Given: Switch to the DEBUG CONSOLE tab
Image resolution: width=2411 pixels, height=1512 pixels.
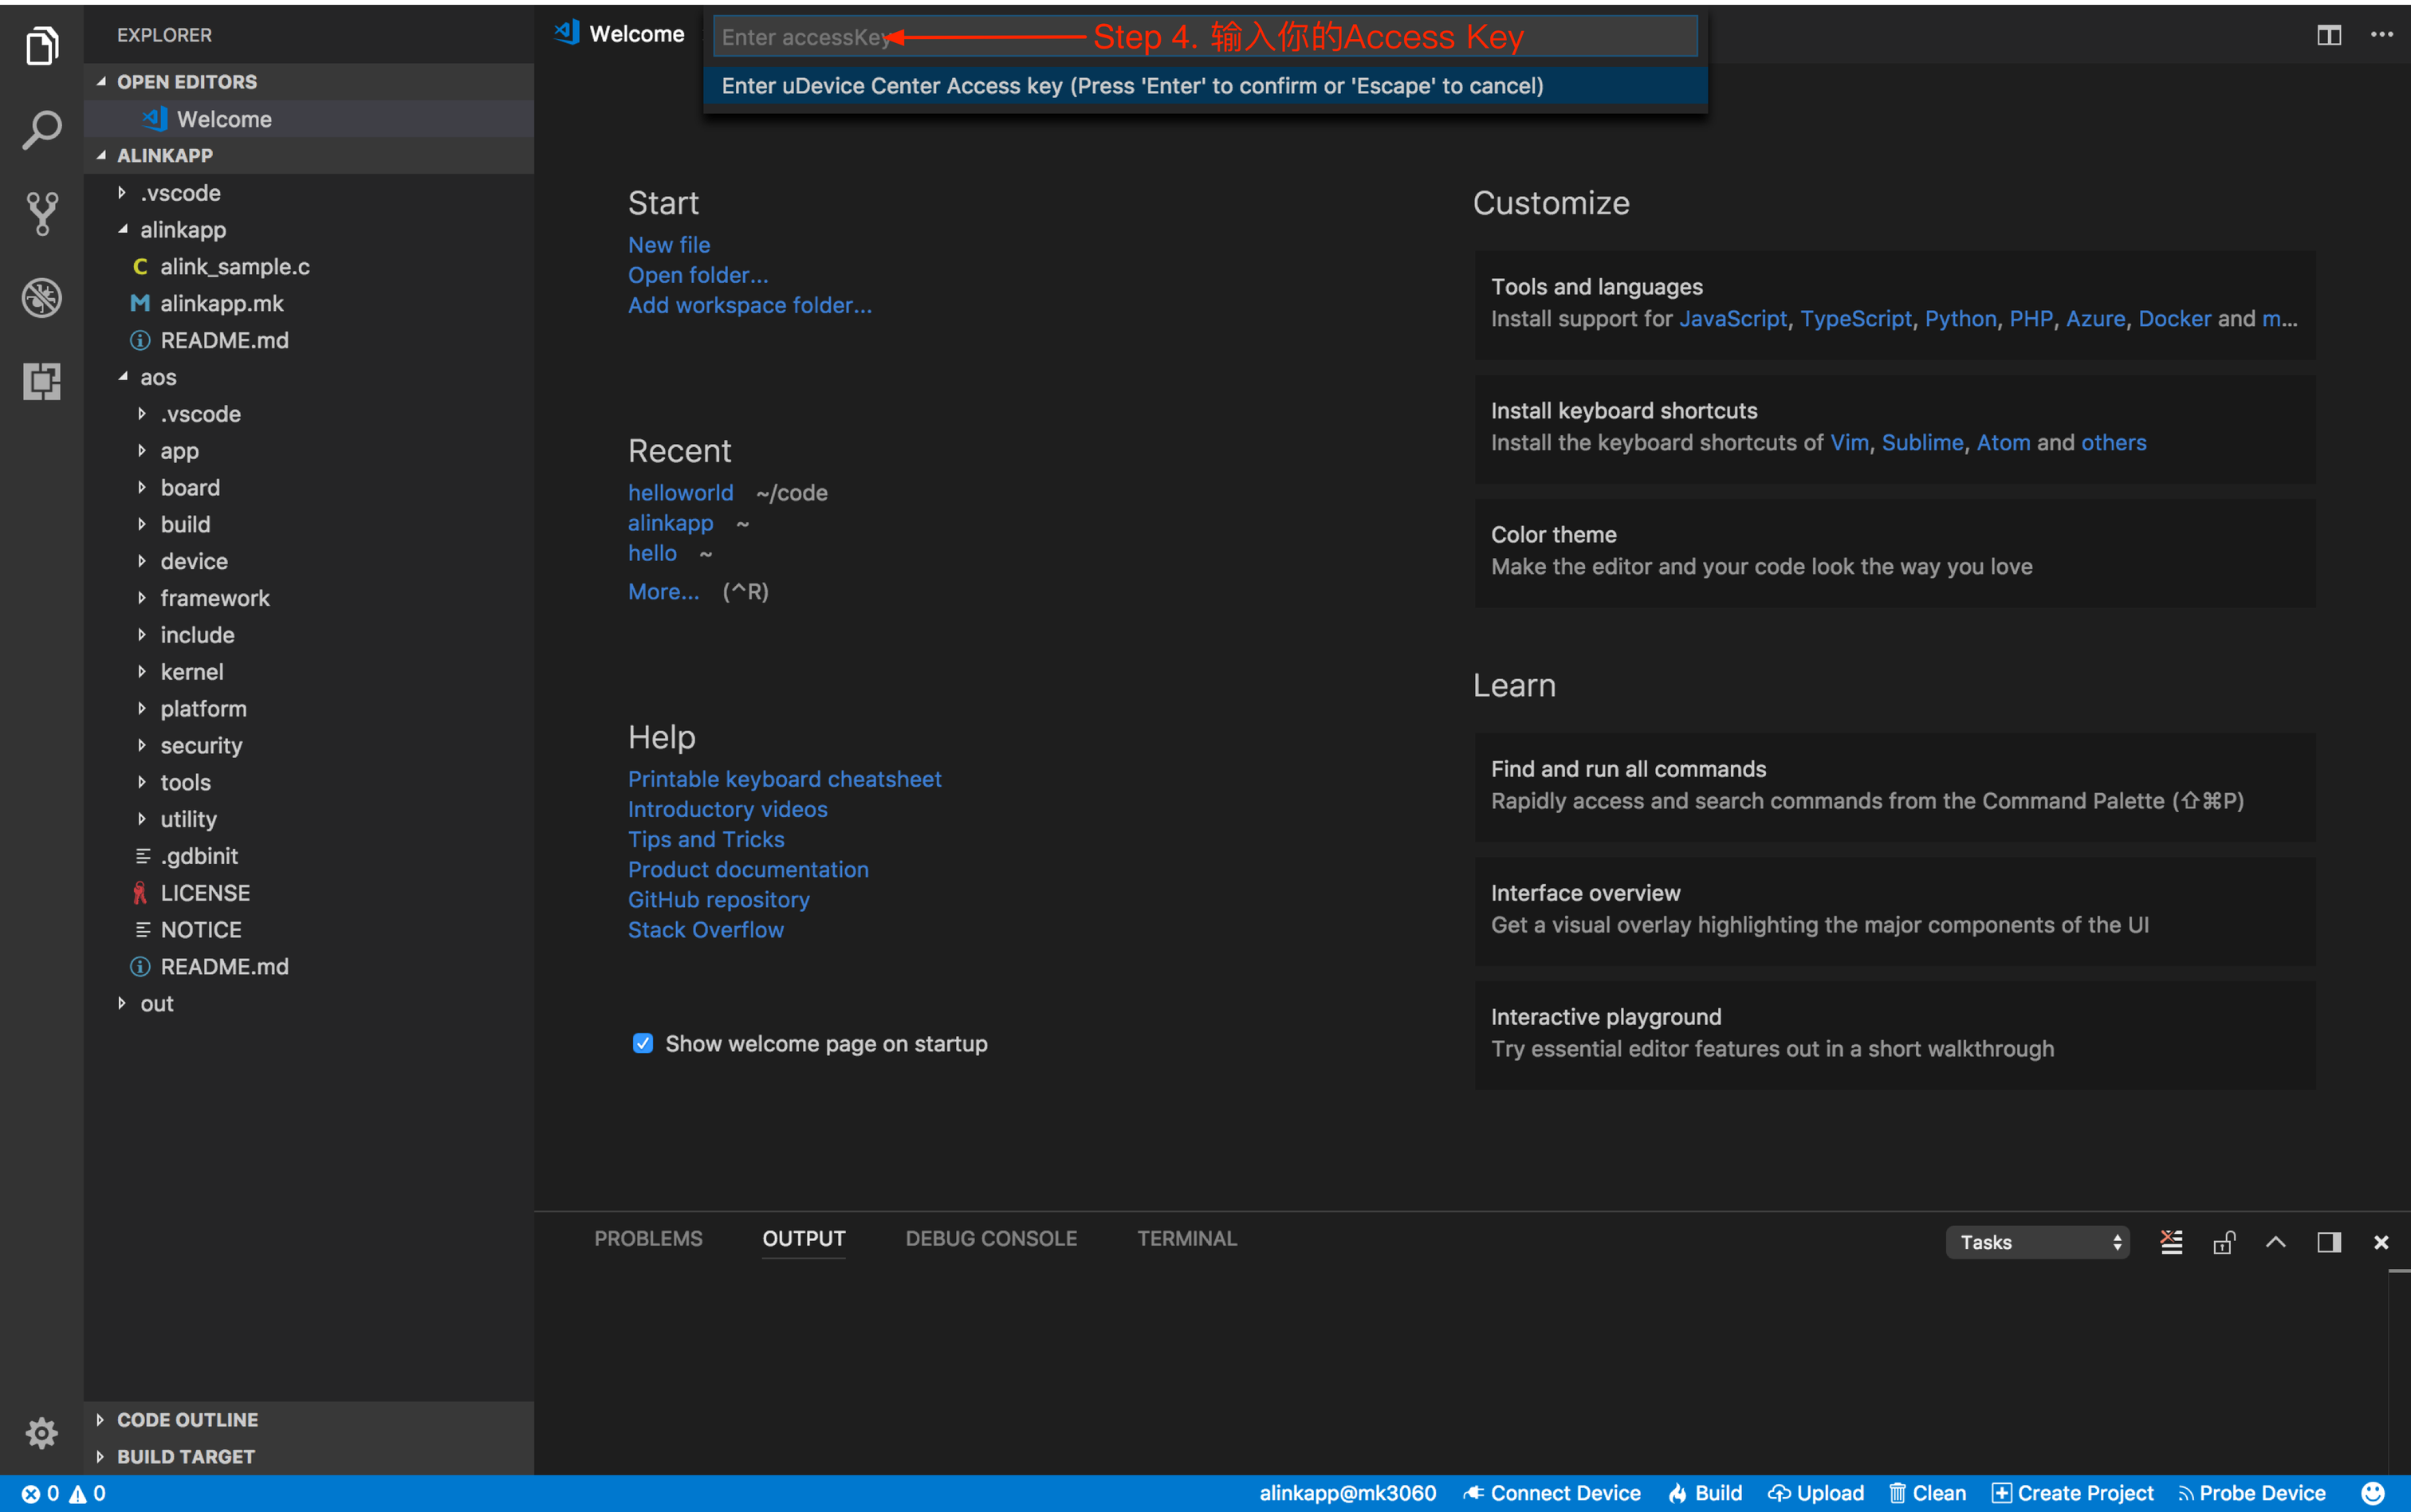Looking at the screenshot, I should pos(990,1238).
